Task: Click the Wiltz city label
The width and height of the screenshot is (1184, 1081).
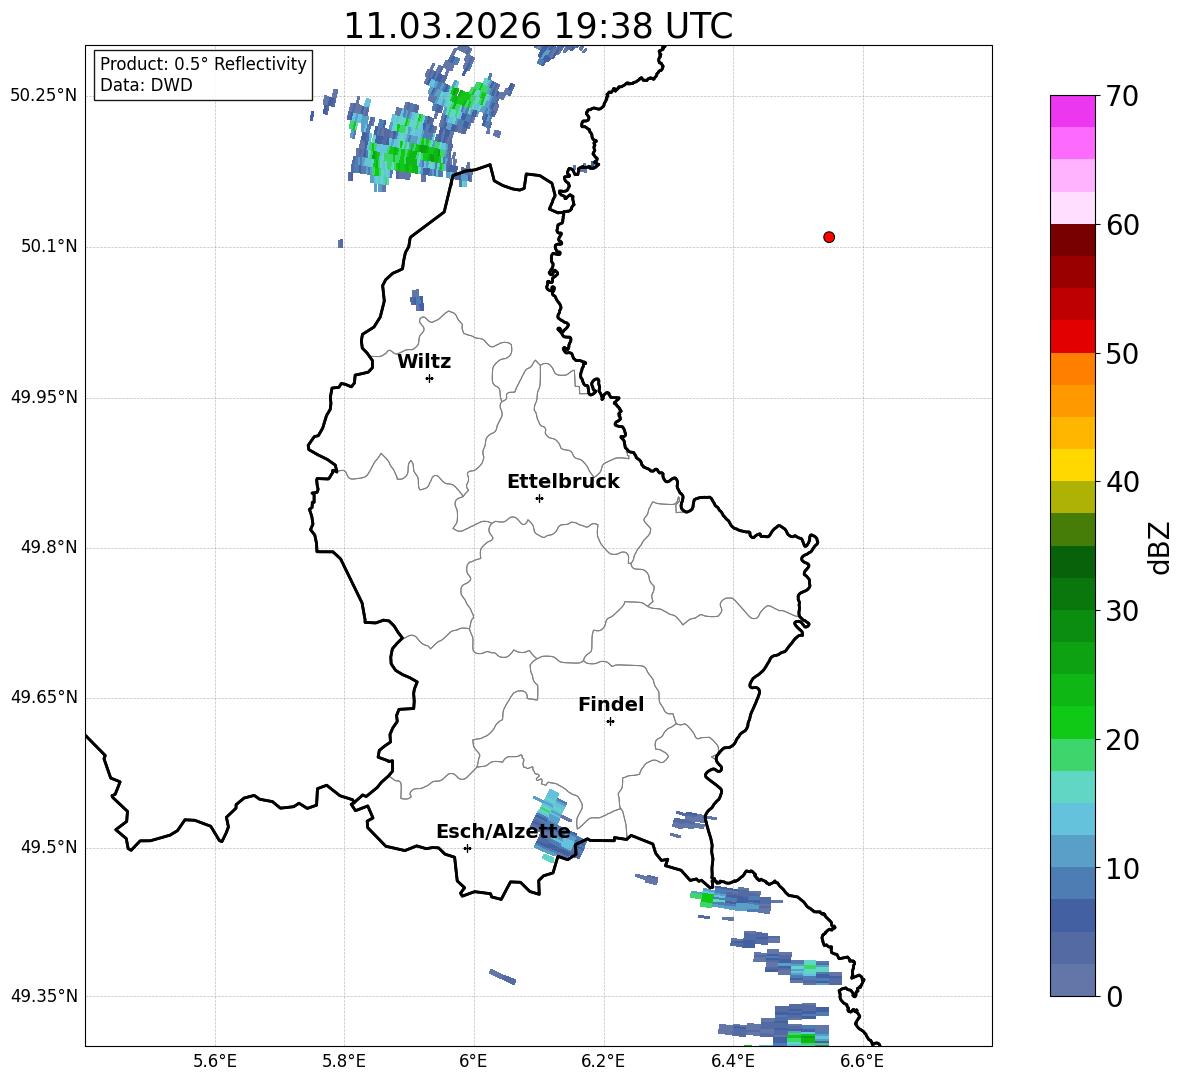Action: pos(424,362)
